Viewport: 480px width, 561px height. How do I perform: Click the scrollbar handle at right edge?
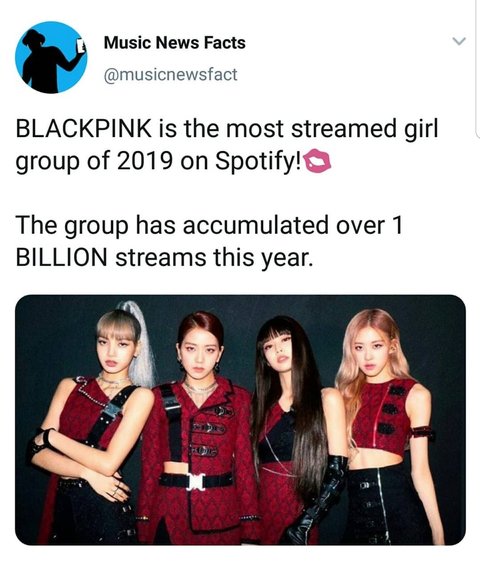478,68
